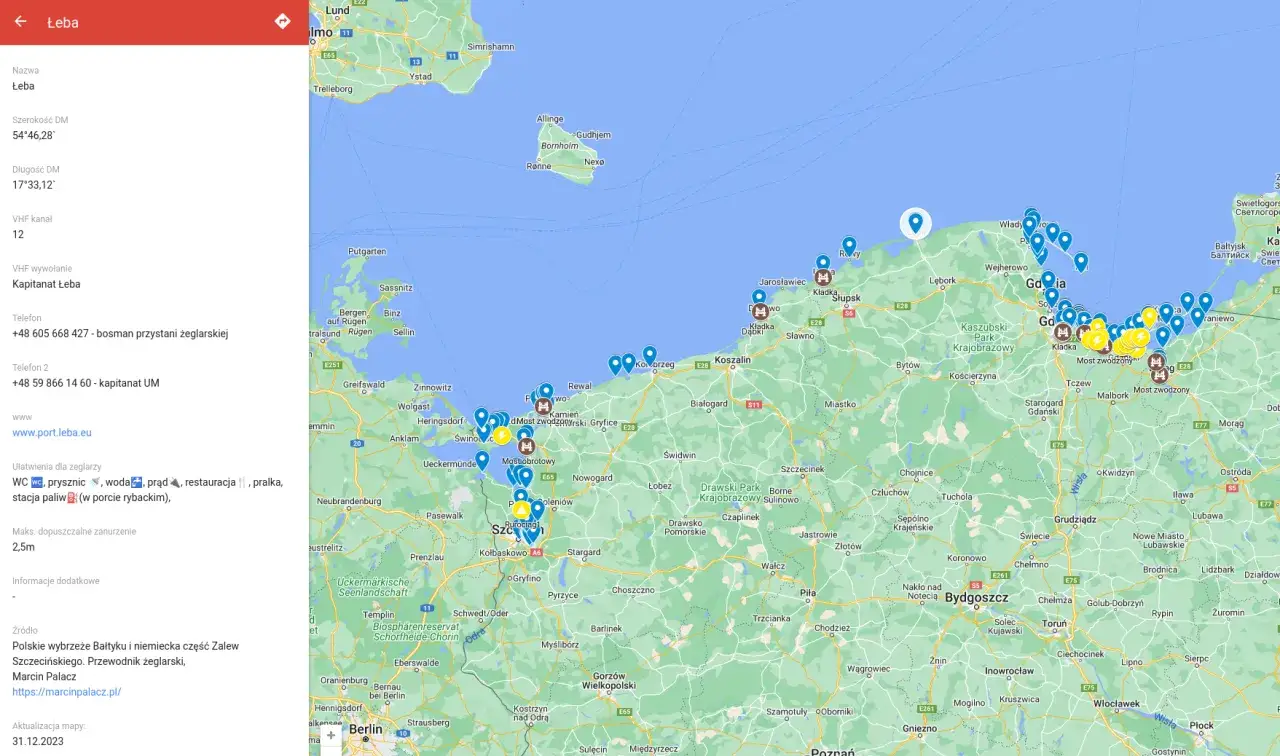
Task: Select a yellow anchorage icon in the Gdańsk bay
Action: point(1148,316)
